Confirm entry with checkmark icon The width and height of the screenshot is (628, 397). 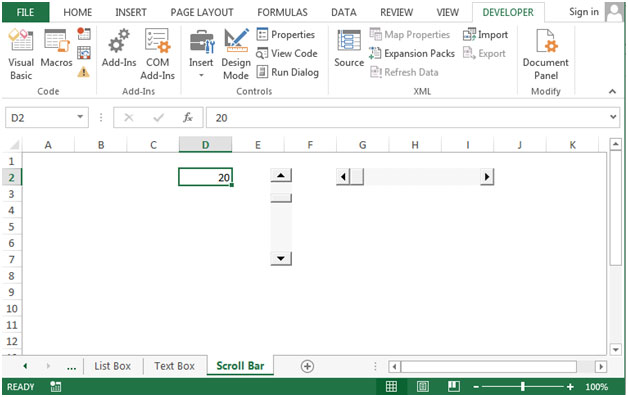click(159, 118)
